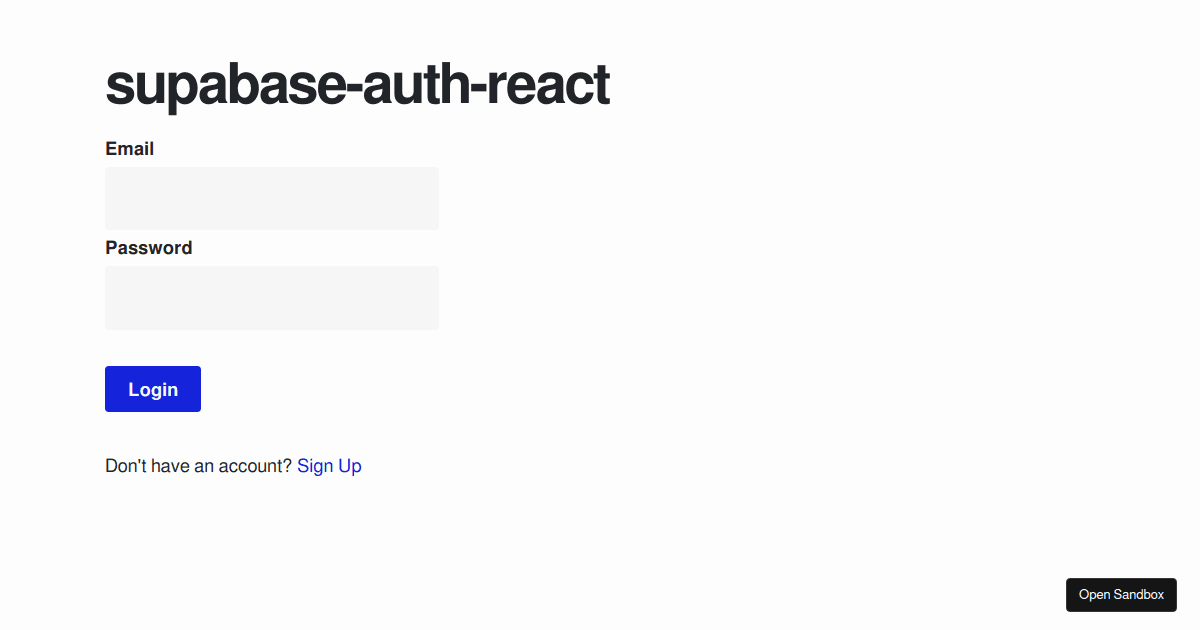Image resolution: width=1200 pixels, height=630 pixels.
Task: Launch the sandbox with Open Sandbox
Action: pyautogui.click(x=1121, y=594)
